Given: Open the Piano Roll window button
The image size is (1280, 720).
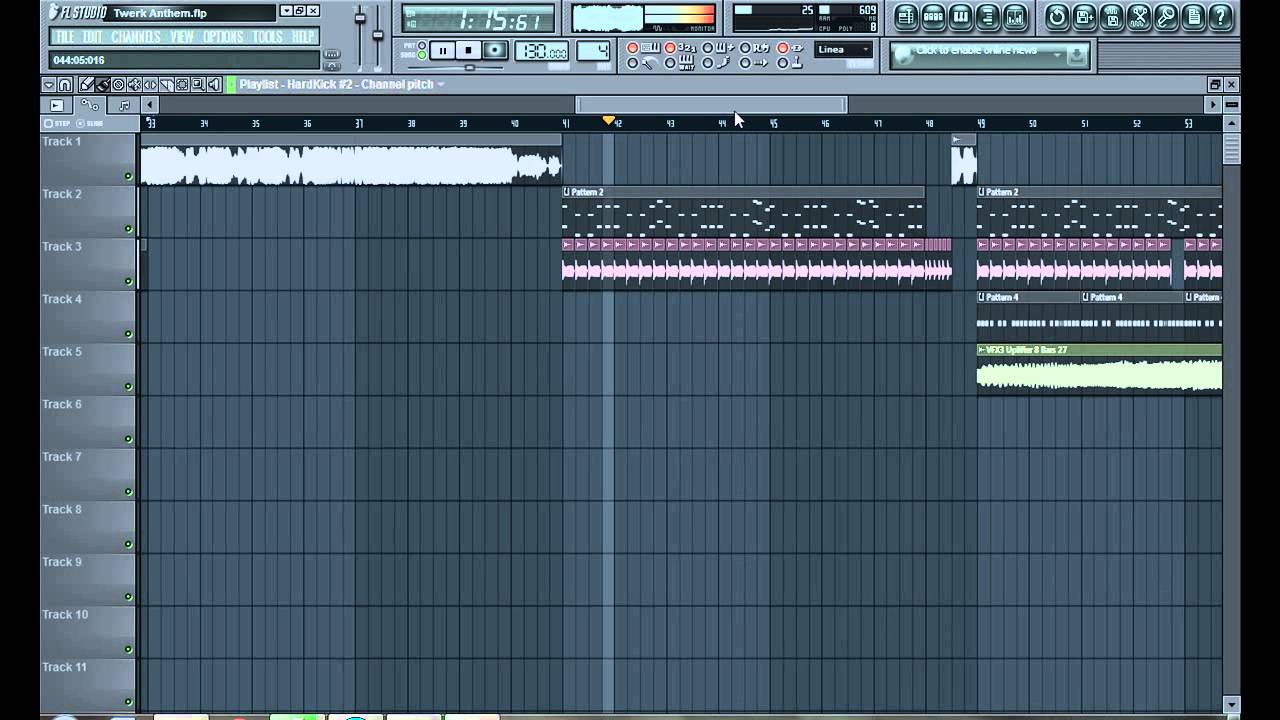Looking at the screenshot, I should 960,16.
